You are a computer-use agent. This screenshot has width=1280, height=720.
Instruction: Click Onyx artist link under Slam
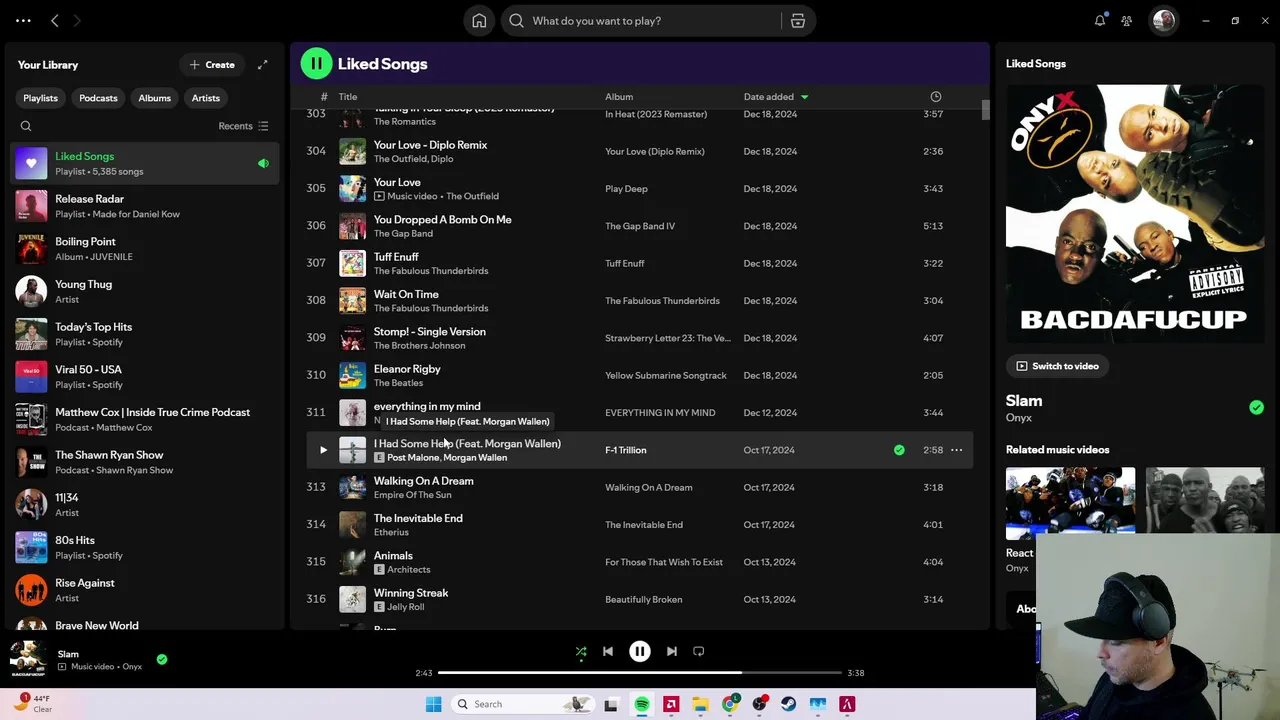[1019, 418]
